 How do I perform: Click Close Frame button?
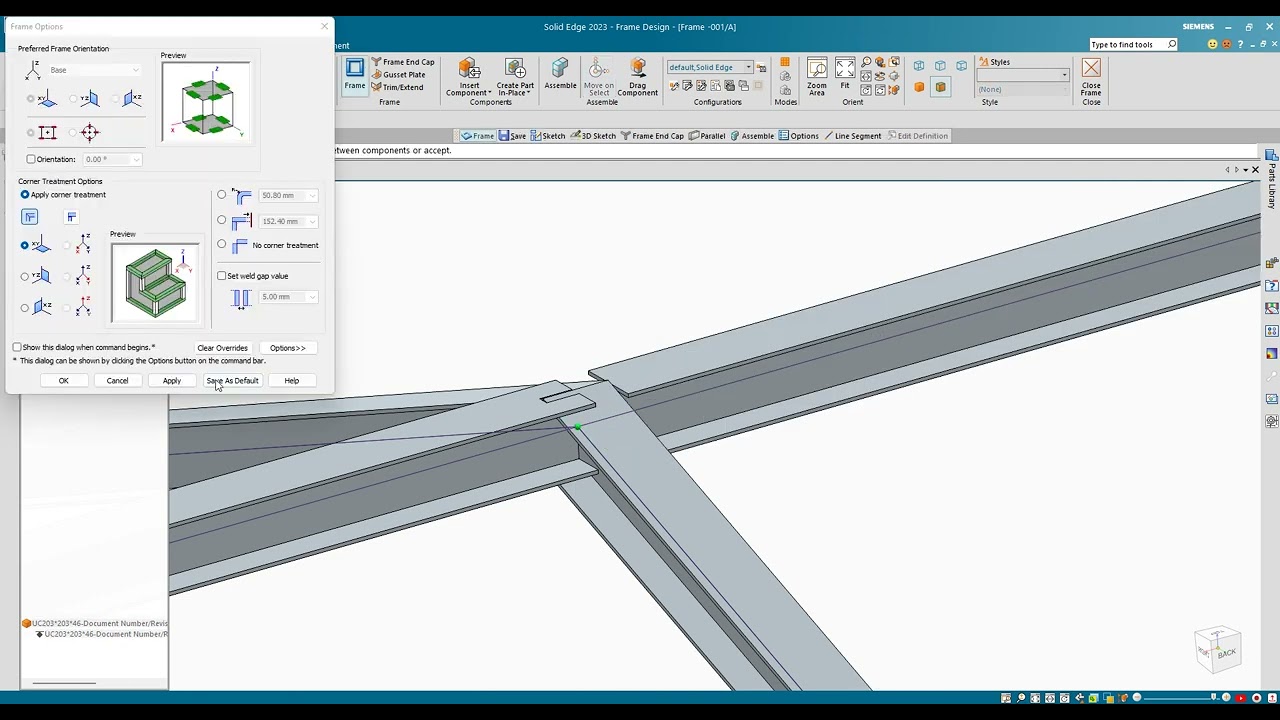(x=1091, y=77)
